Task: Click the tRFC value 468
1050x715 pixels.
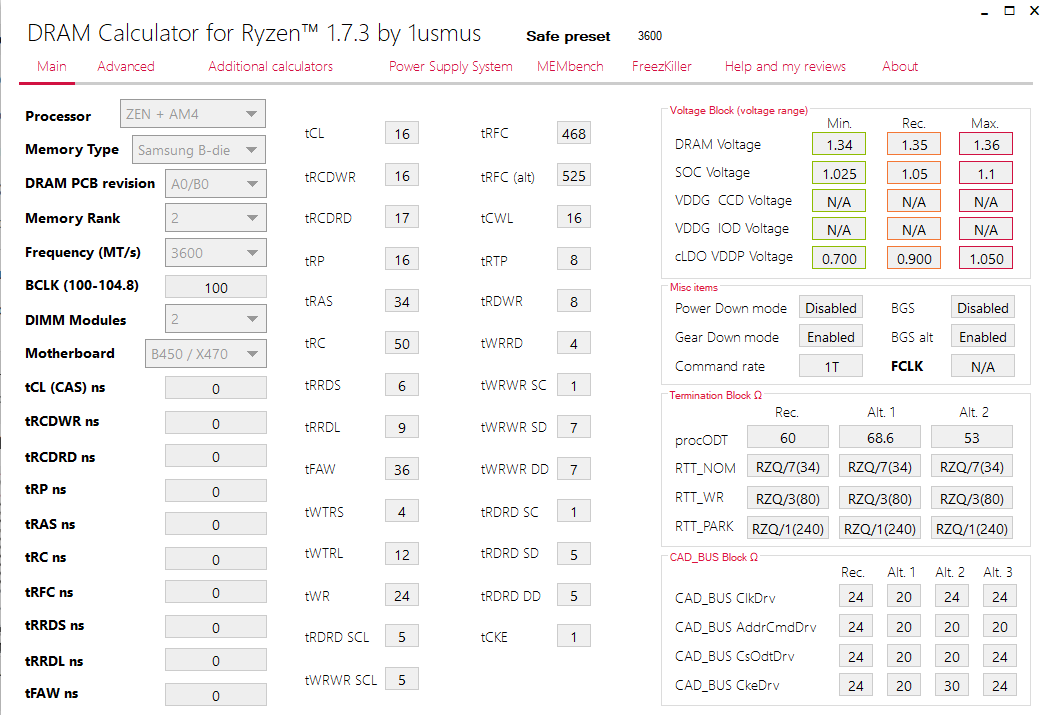Action: point(574,133)
